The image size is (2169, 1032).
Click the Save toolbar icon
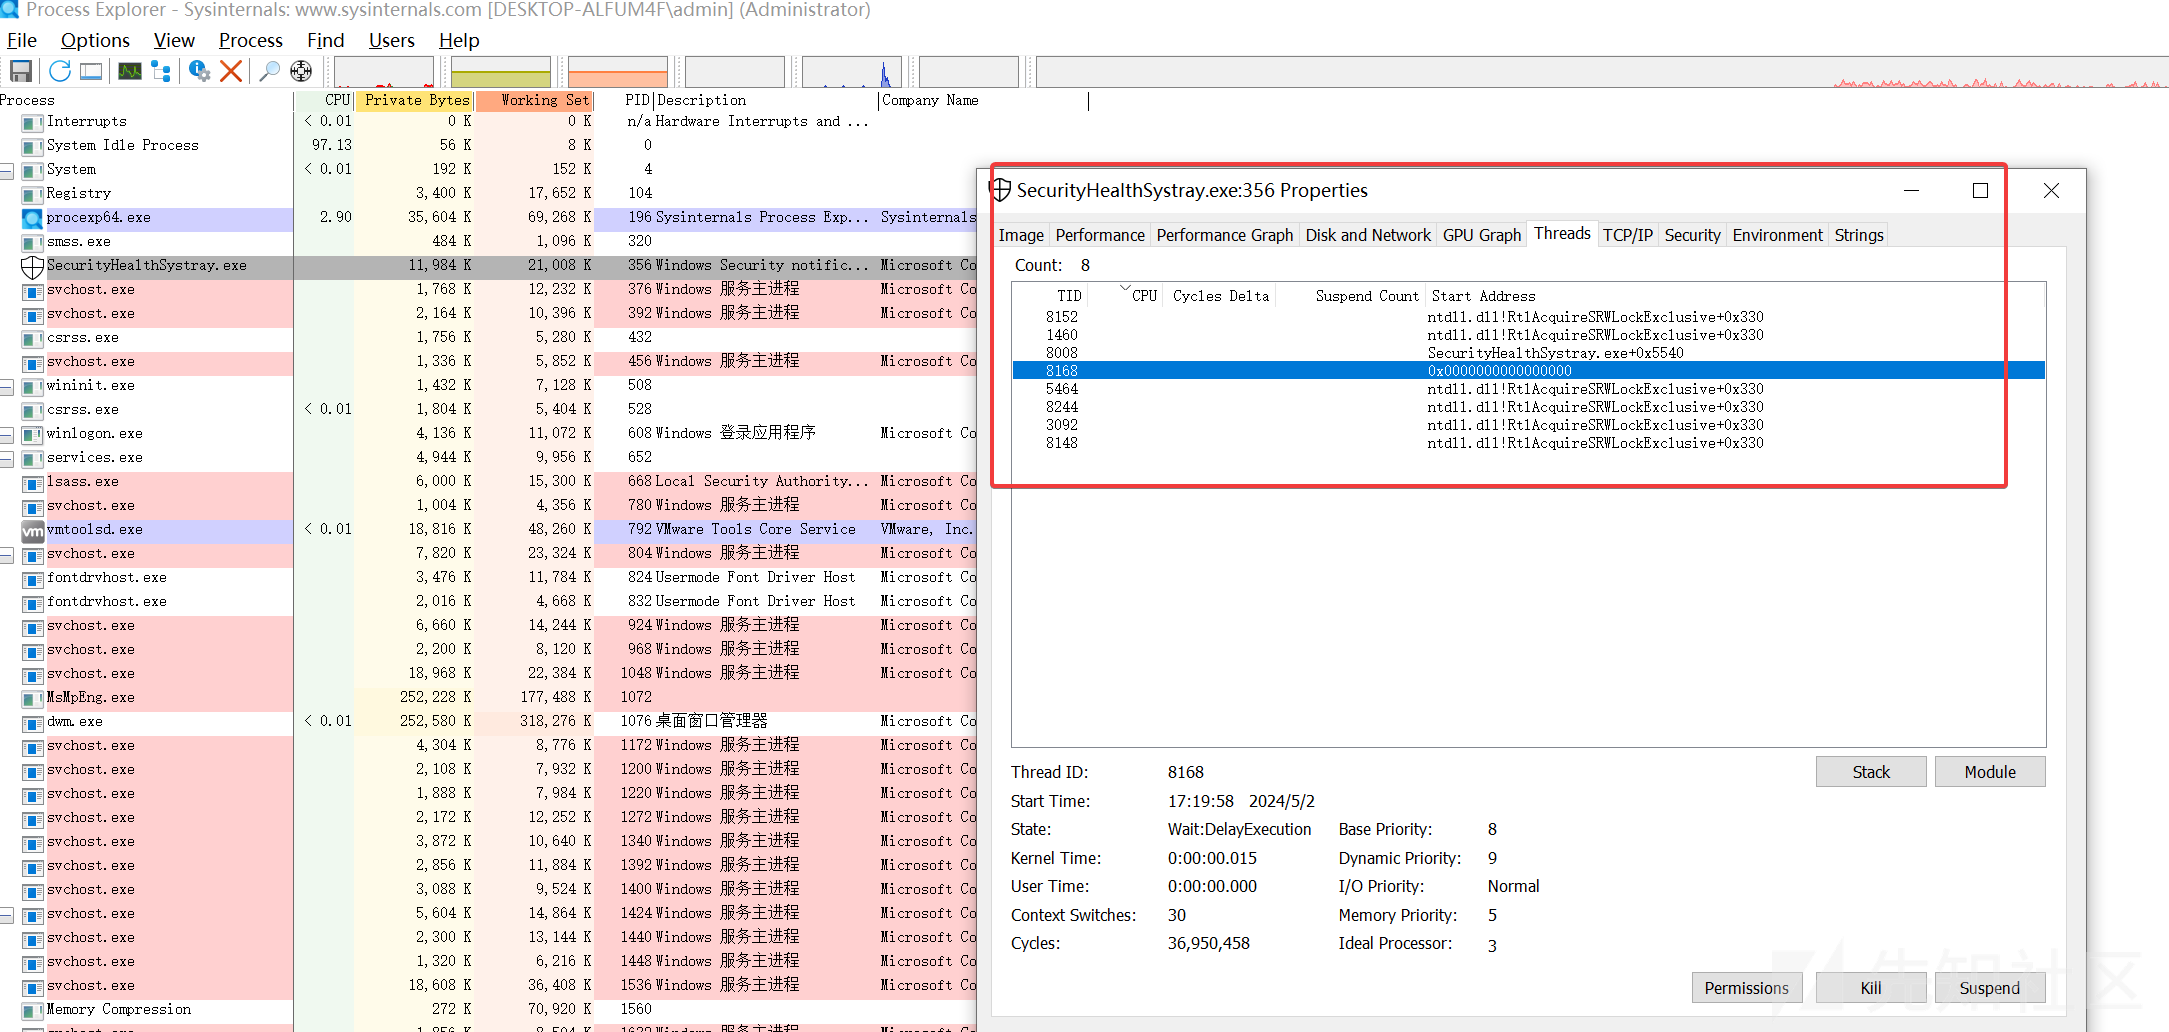[x=21, y=71]
